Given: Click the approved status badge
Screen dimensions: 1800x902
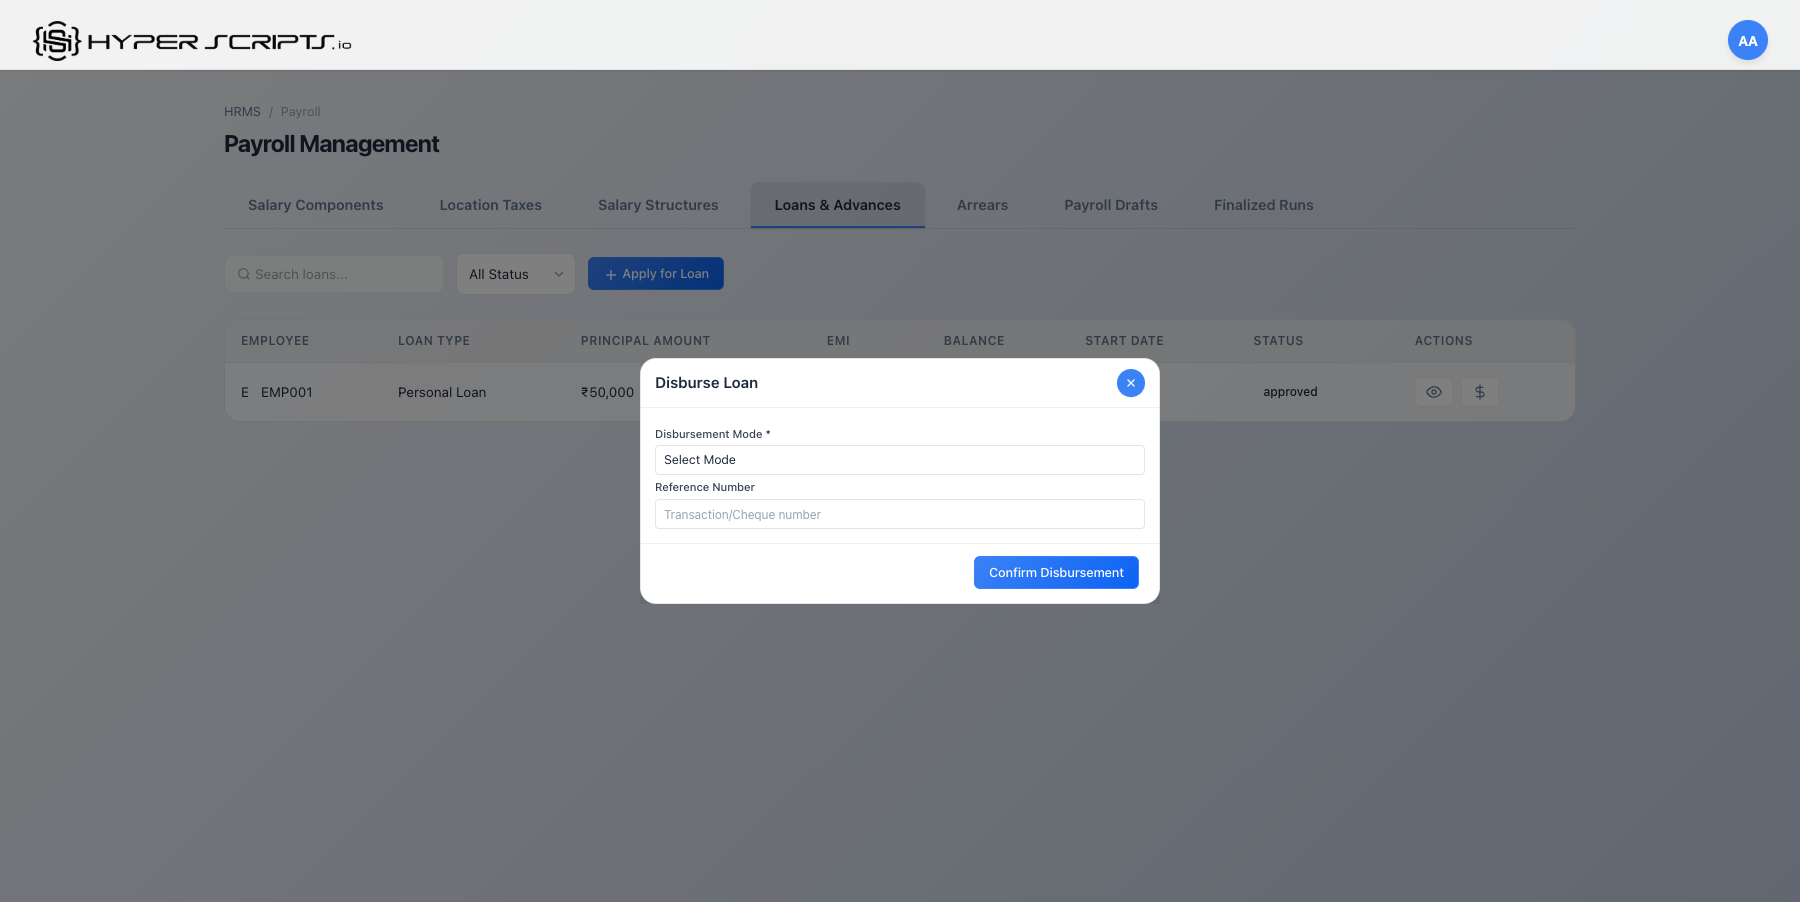Looking at the screenshot, I should pyautogui.click(x=1289, y=392).
